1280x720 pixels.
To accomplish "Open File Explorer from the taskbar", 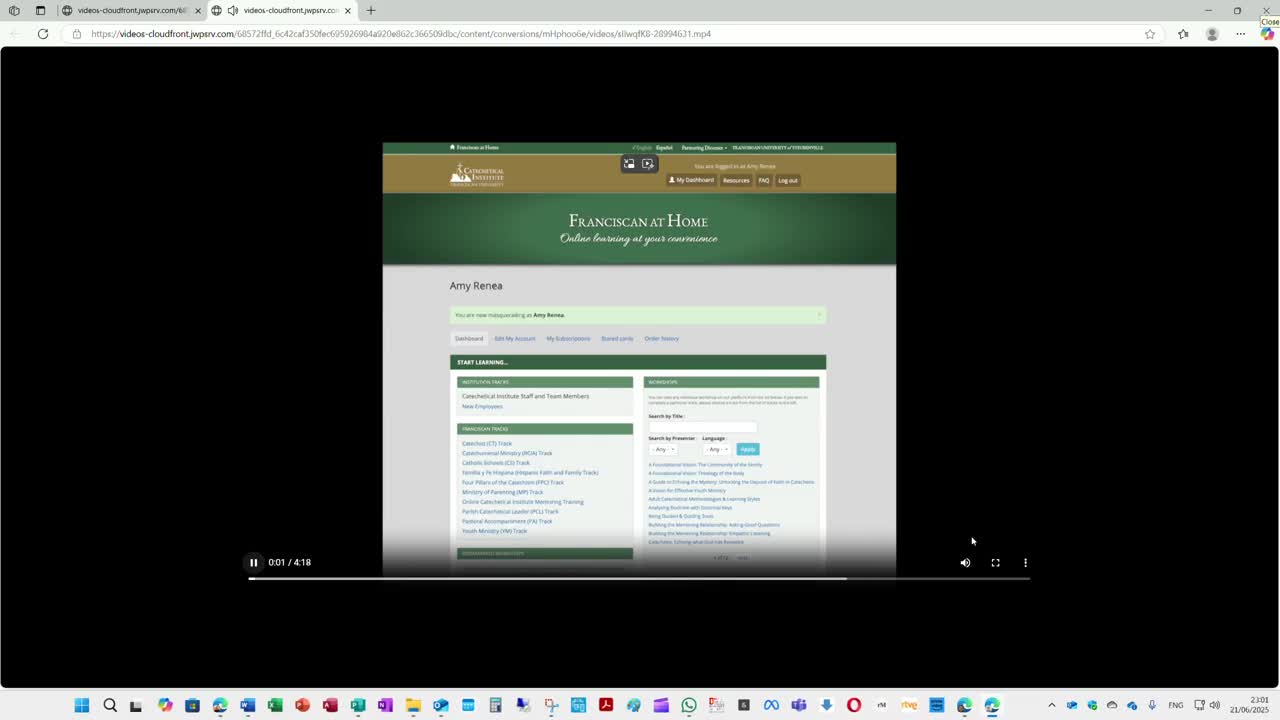I will [413, 705].
